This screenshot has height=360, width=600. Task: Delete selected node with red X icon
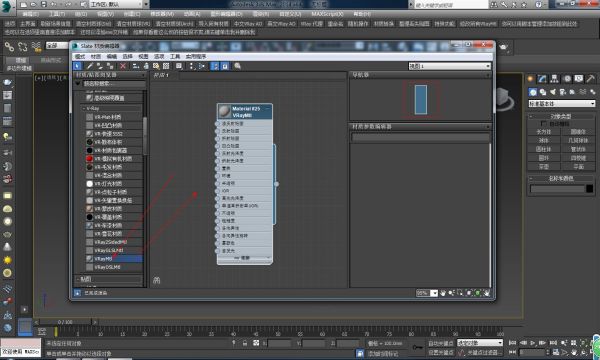tap(123, 66)
